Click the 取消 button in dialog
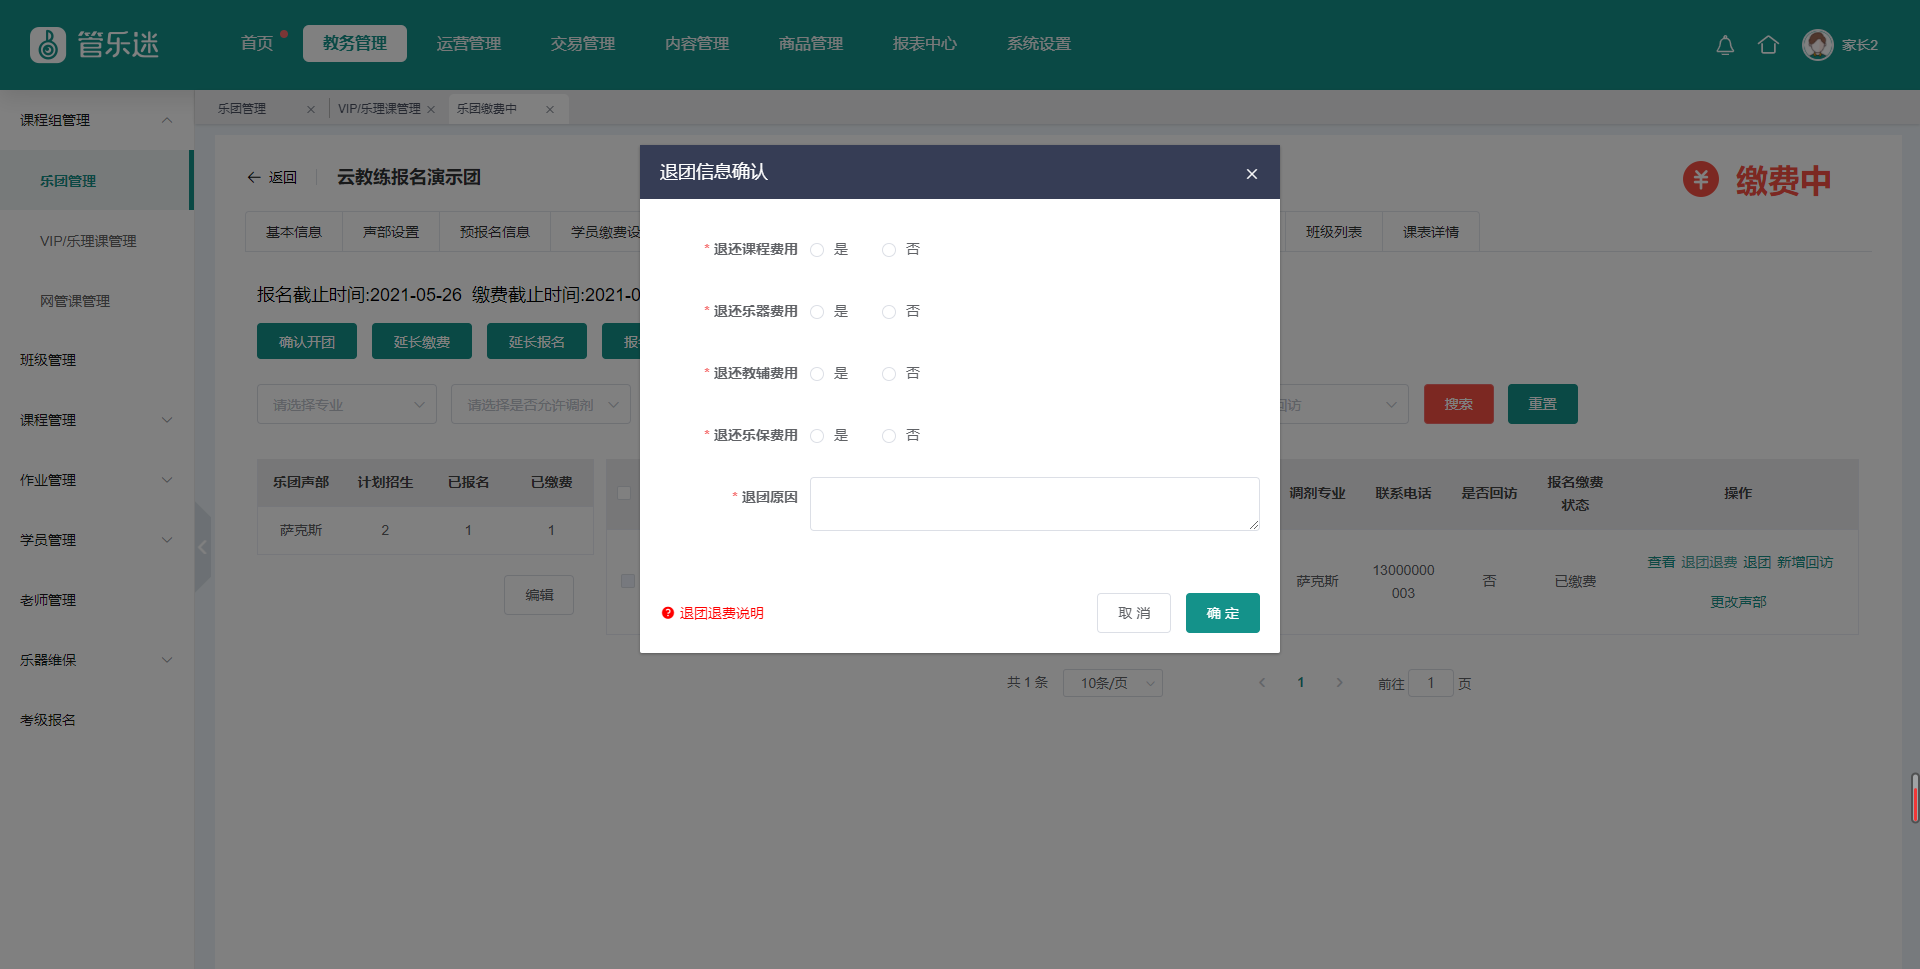 1133,613
